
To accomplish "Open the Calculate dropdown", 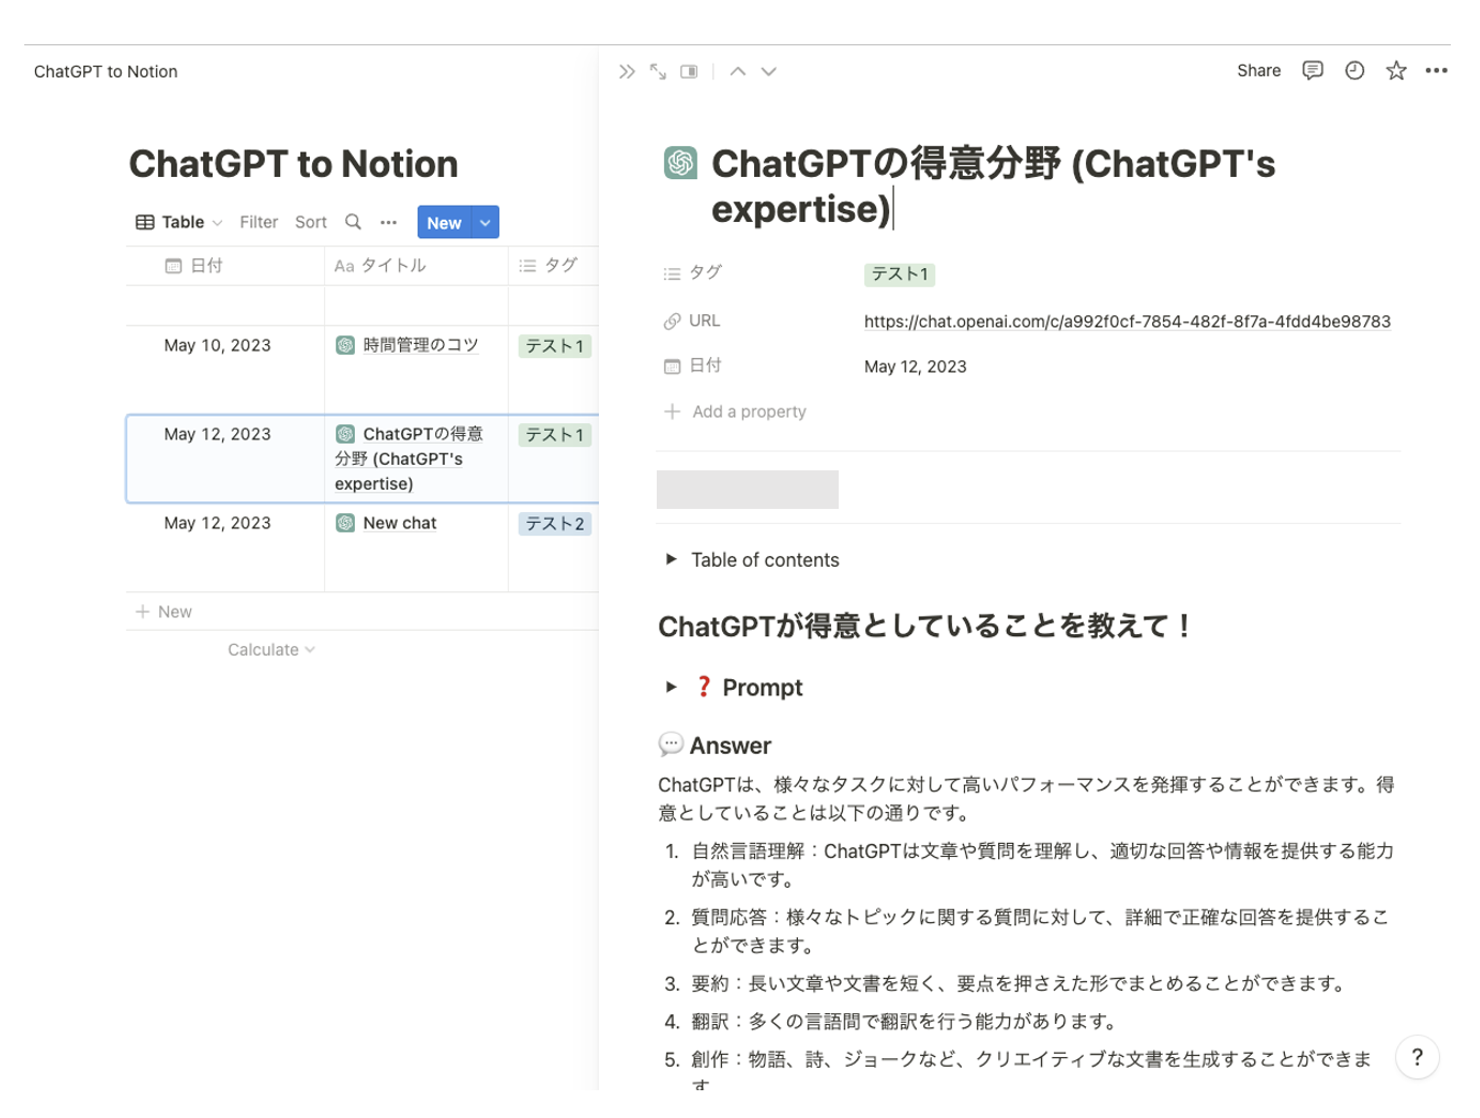I will [x=271, y=650].
